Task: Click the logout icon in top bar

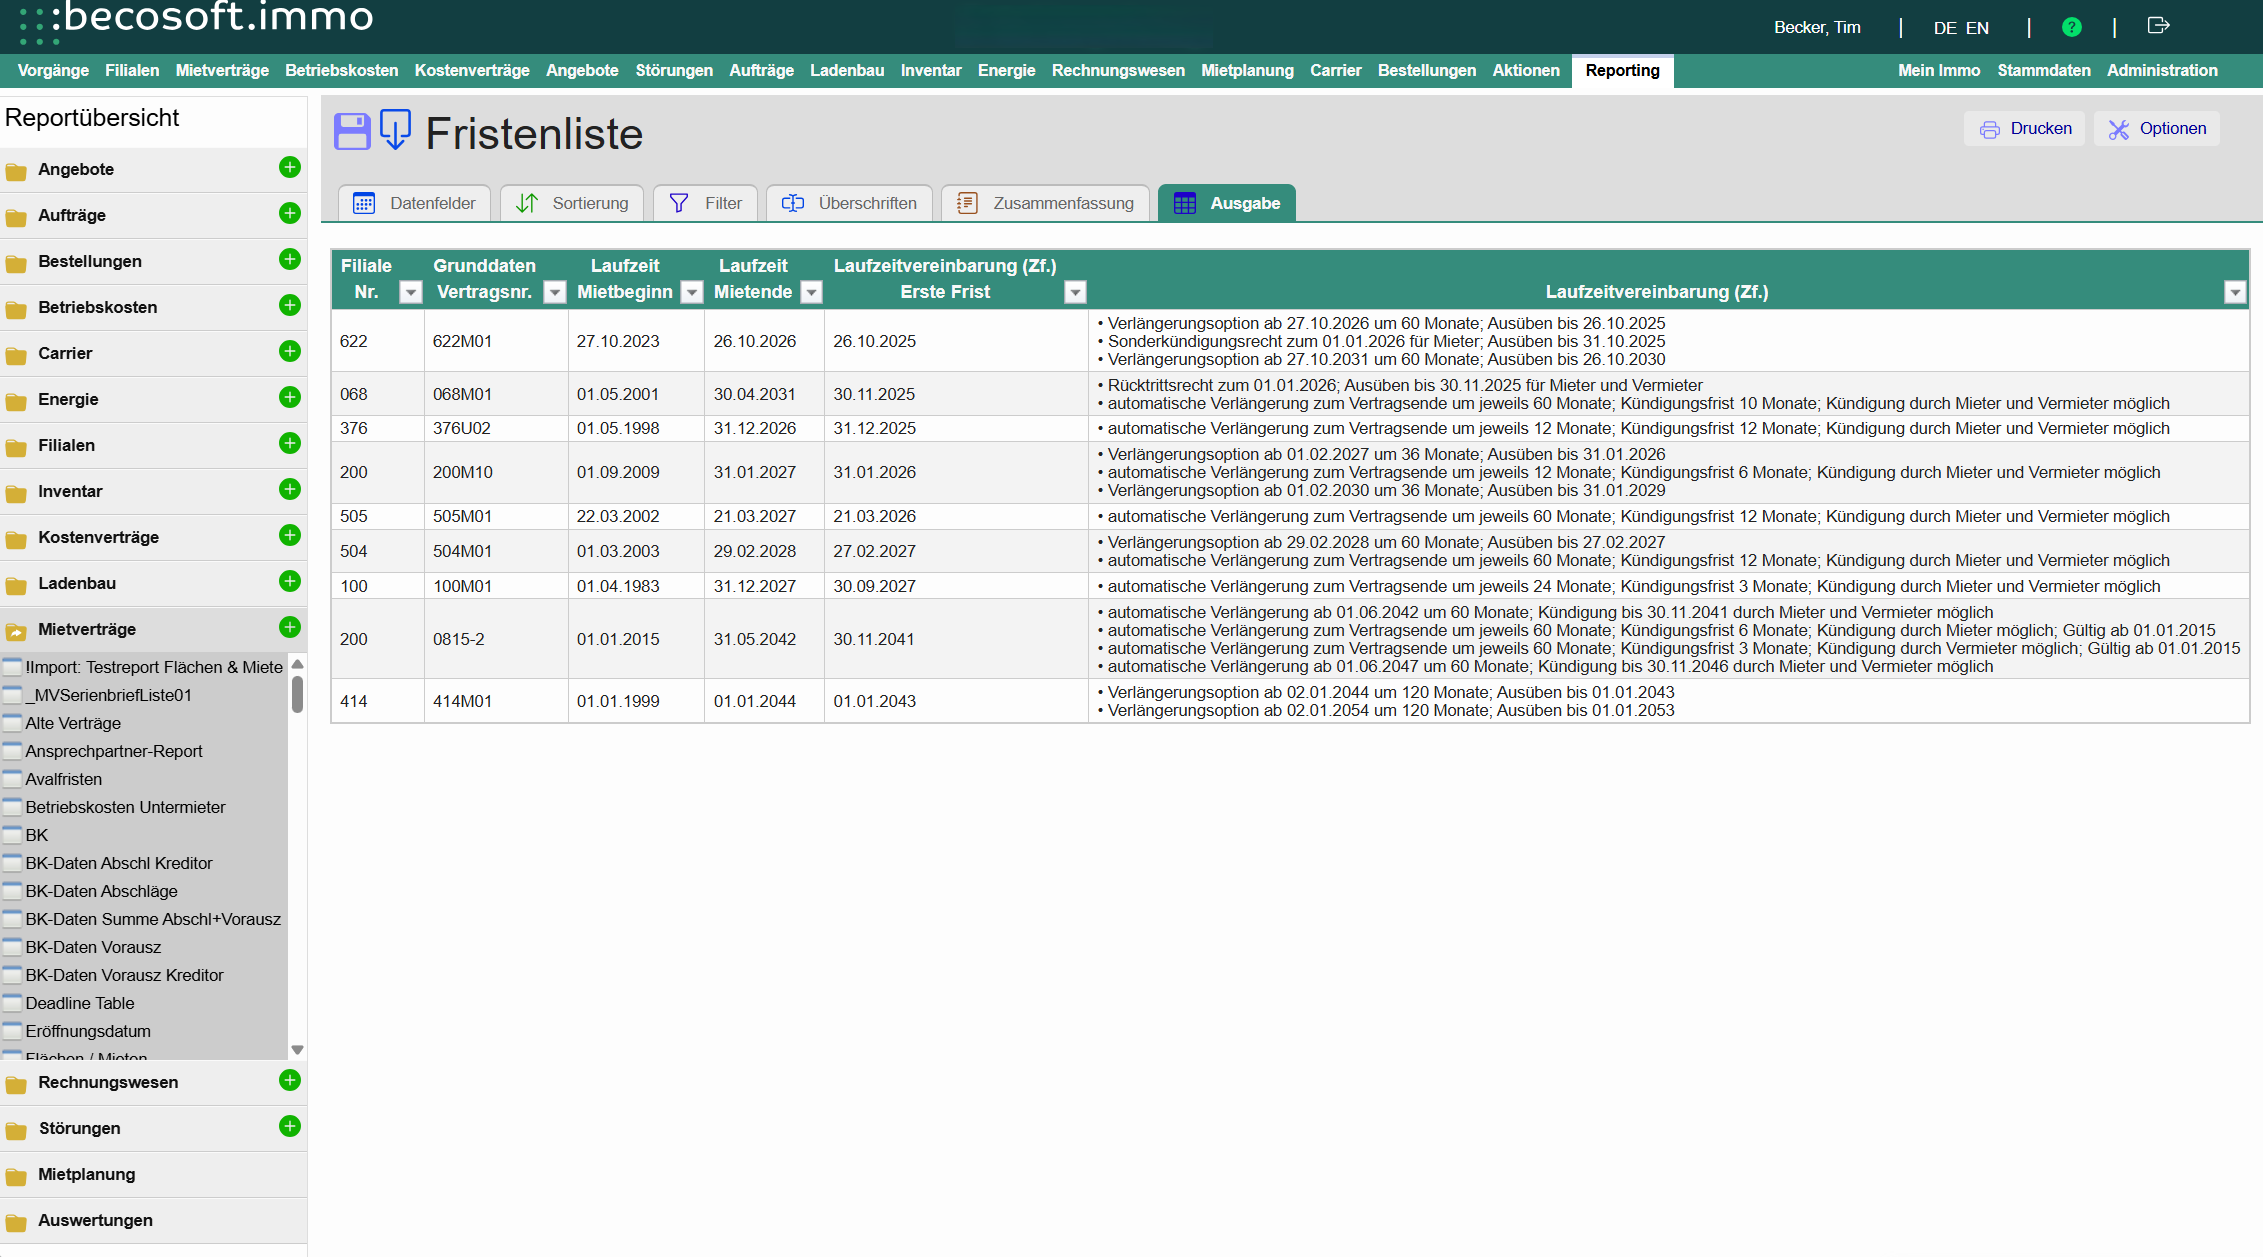Action: [2158, 26]
